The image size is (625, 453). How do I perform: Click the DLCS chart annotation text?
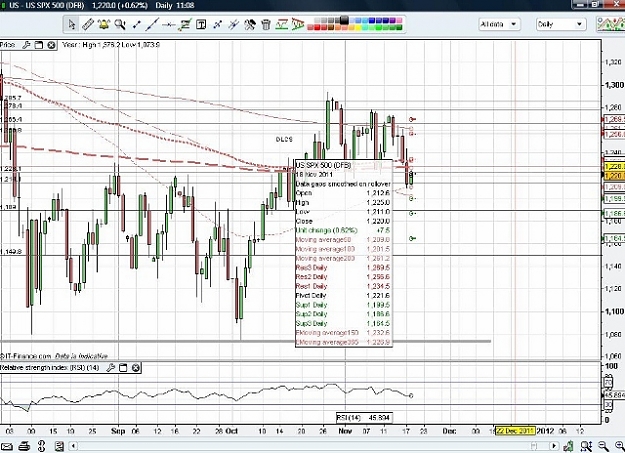284,139
